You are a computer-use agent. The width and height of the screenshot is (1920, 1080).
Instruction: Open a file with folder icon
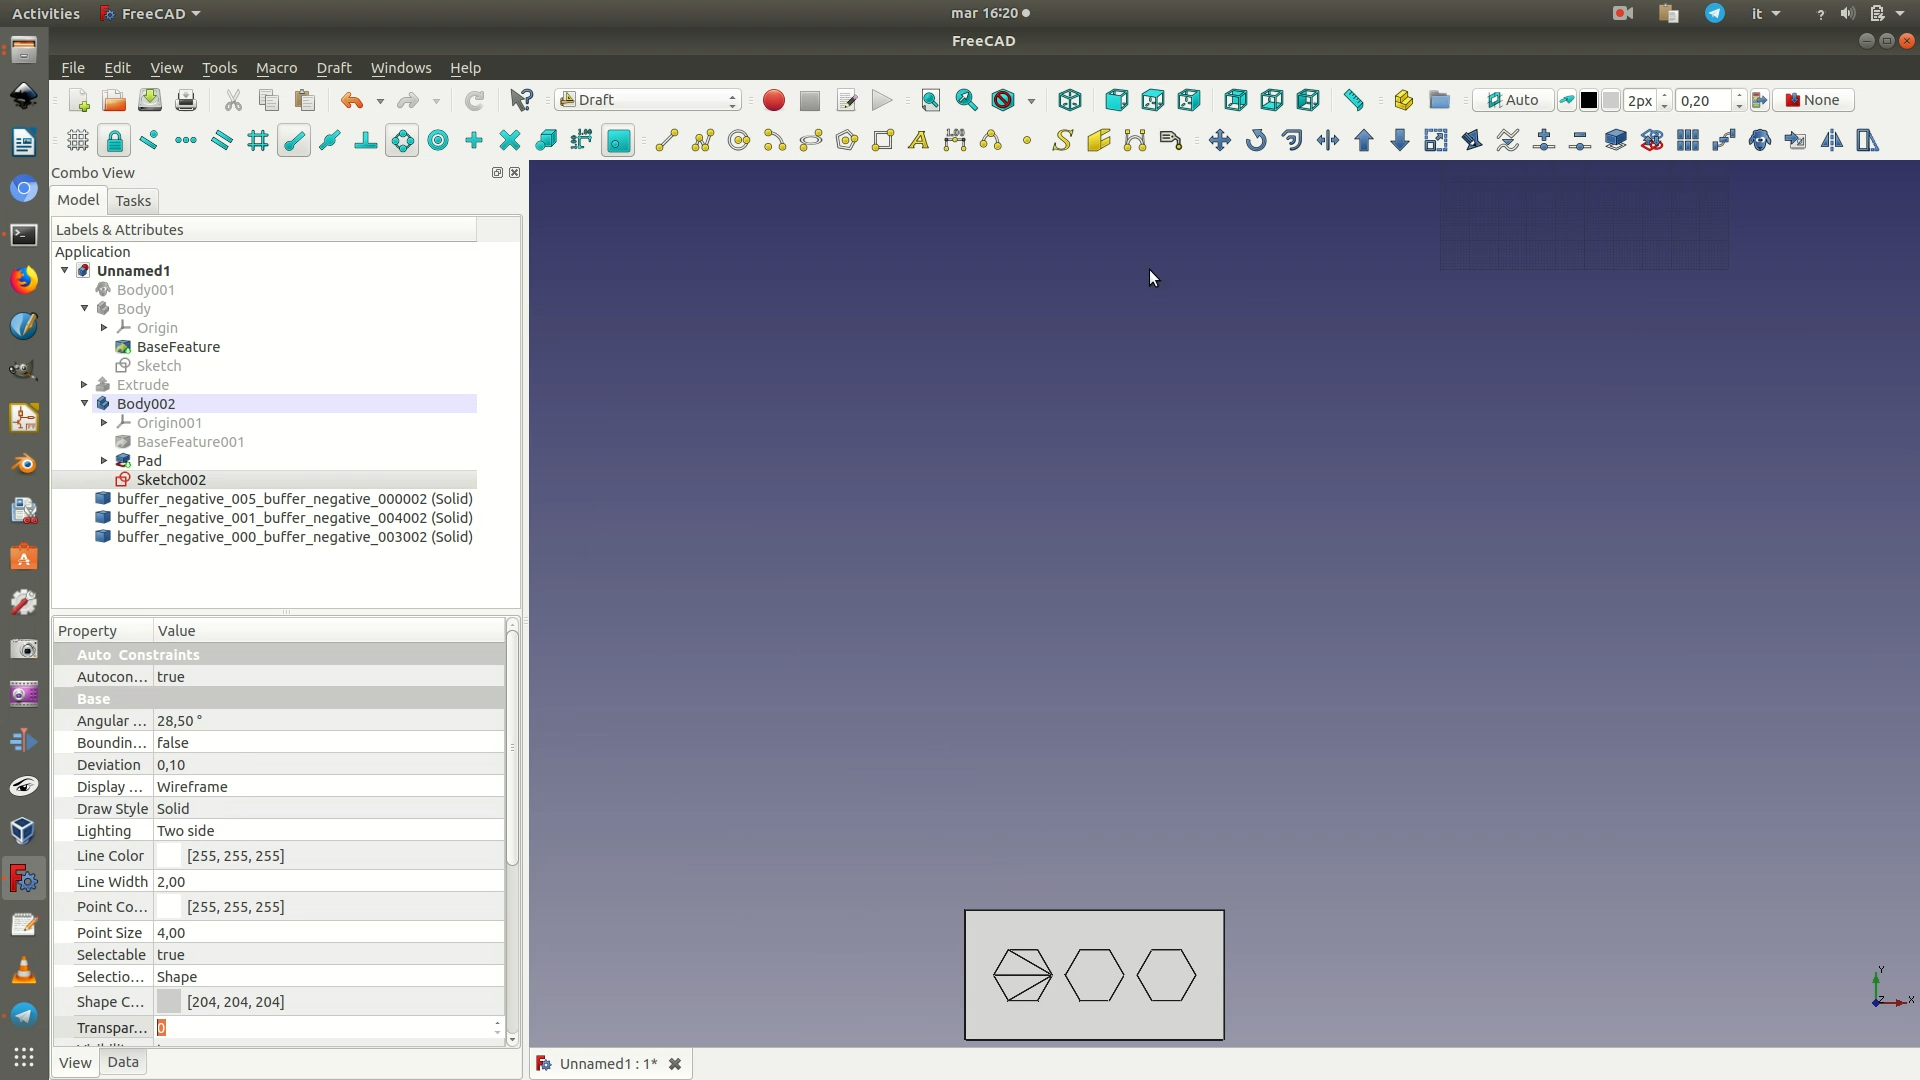coord(114,100)
